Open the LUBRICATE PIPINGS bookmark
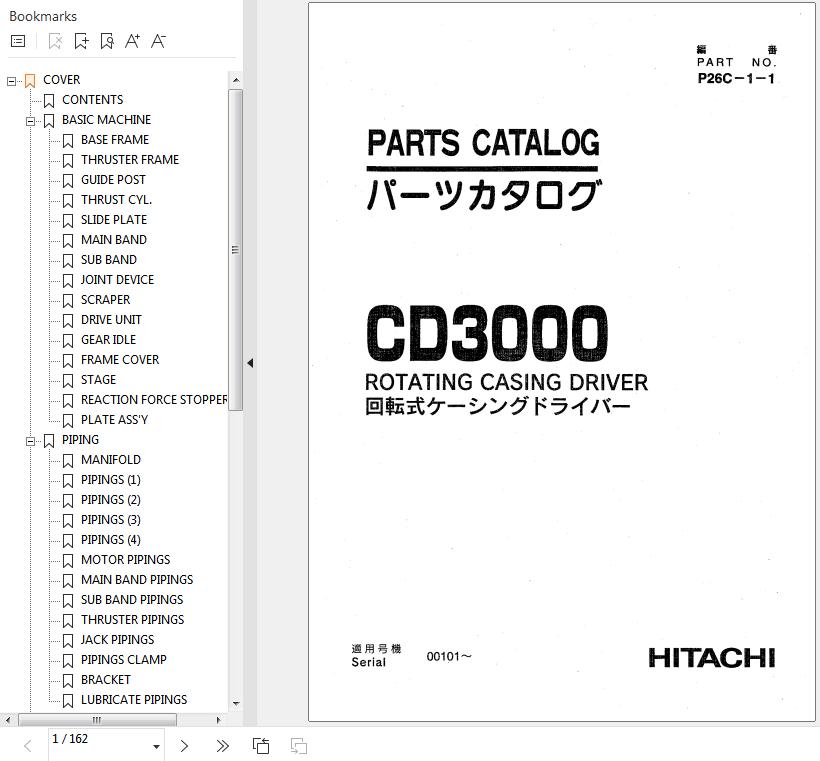Image resolution: width=820 pixels, height=761 pixels. click(x=134, y=700)
